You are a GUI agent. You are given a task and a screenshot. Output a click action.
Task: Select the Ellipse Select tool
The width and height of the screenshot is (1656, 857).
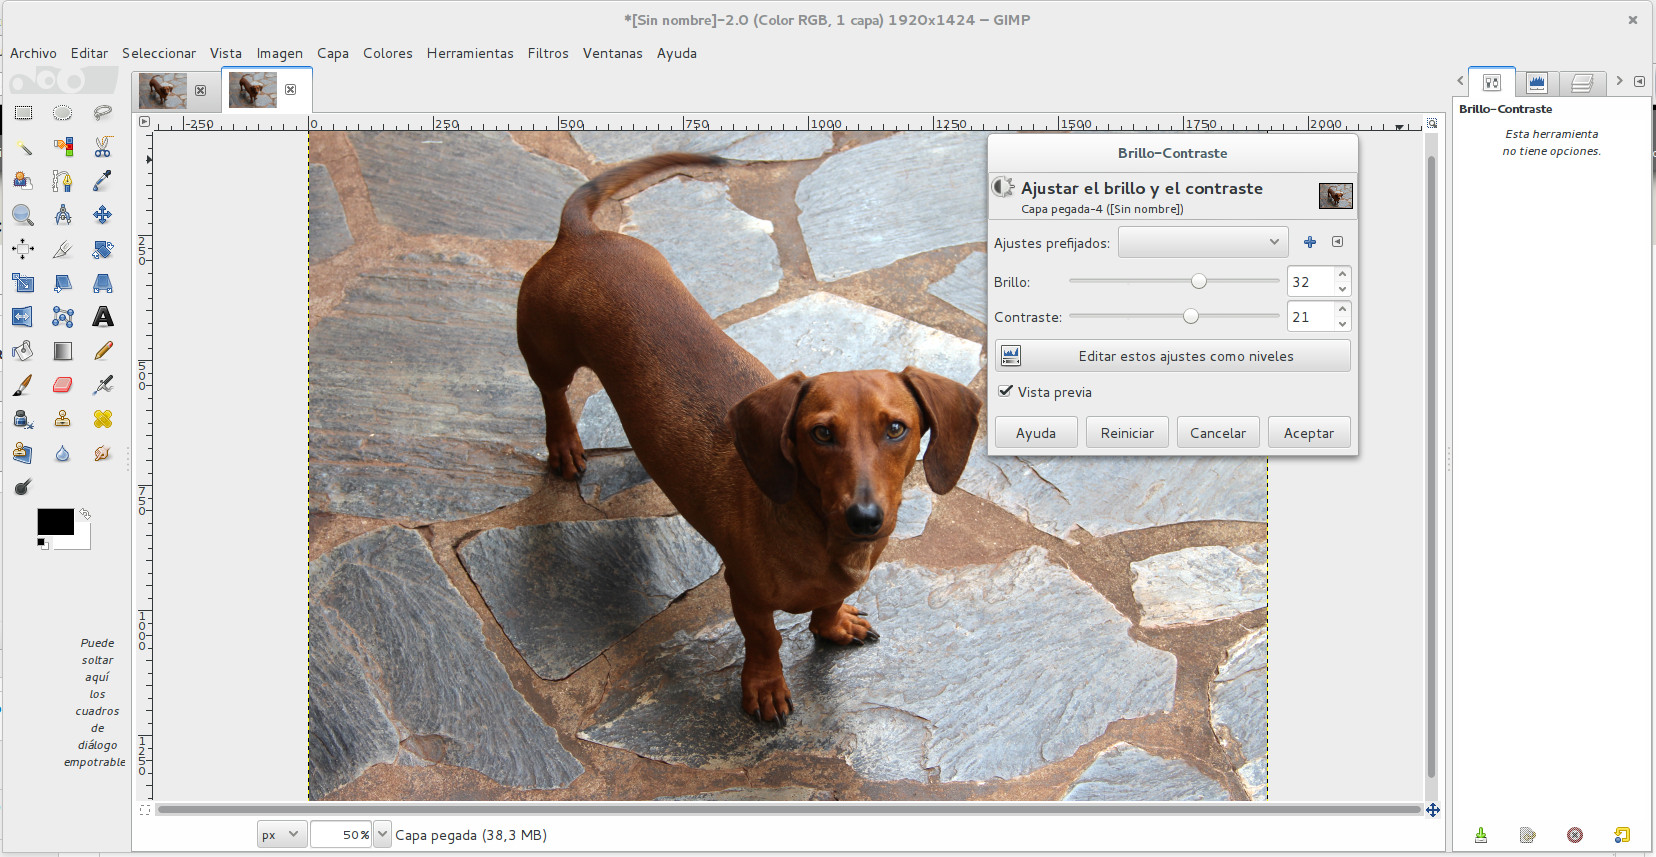pos(63,113)
